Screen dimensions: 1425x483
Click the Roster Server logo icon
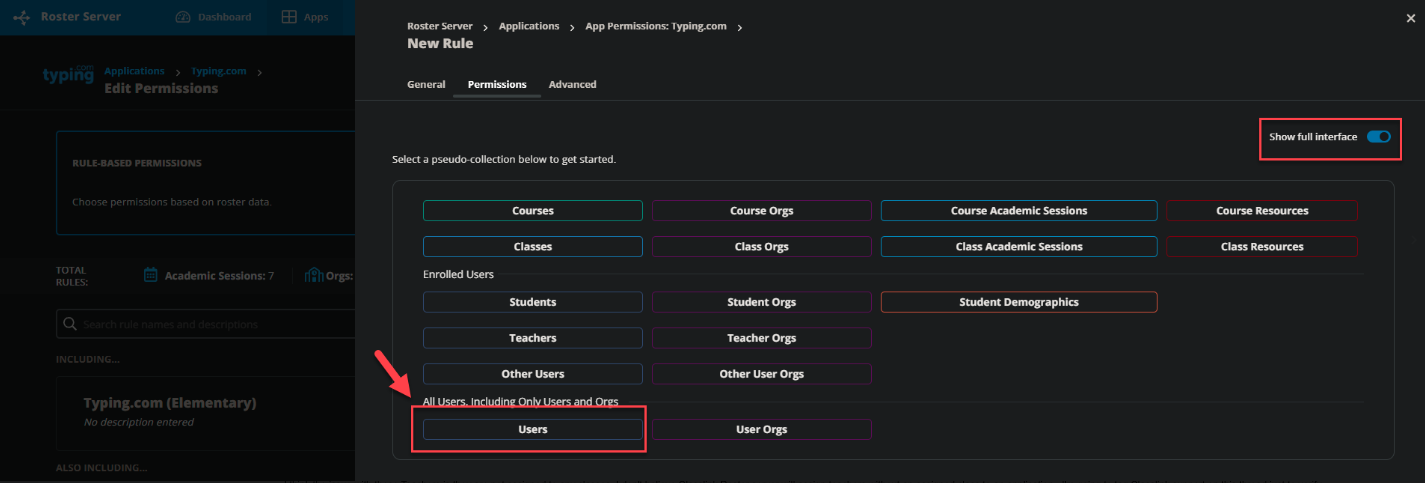(21, 17)
